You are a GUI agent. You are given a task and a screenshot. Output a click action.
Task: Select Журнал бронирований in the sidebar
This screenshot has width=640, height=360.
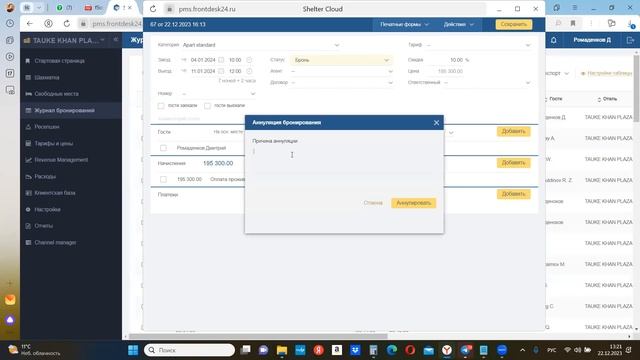click(x=64, y=111)
